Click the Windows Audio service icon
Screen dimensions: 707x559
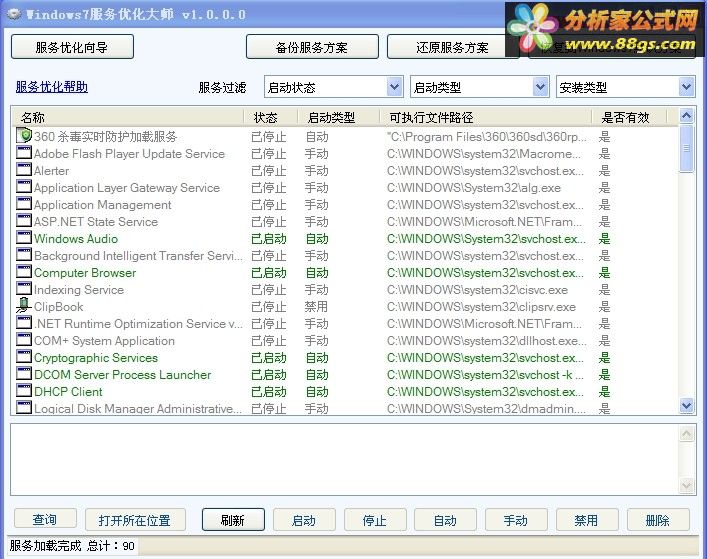point(24,238)
